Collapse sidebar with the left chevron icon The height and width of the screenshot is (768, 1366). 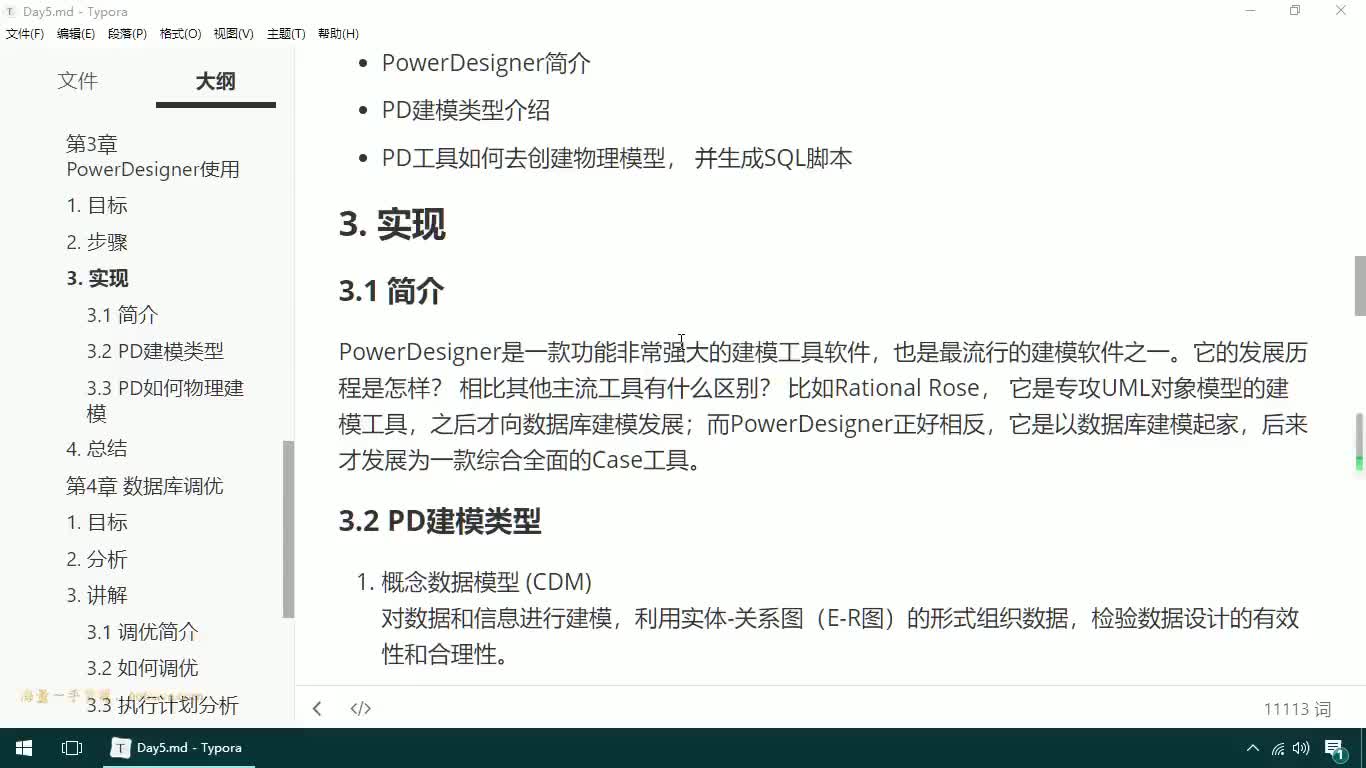(x=317, y=709)
